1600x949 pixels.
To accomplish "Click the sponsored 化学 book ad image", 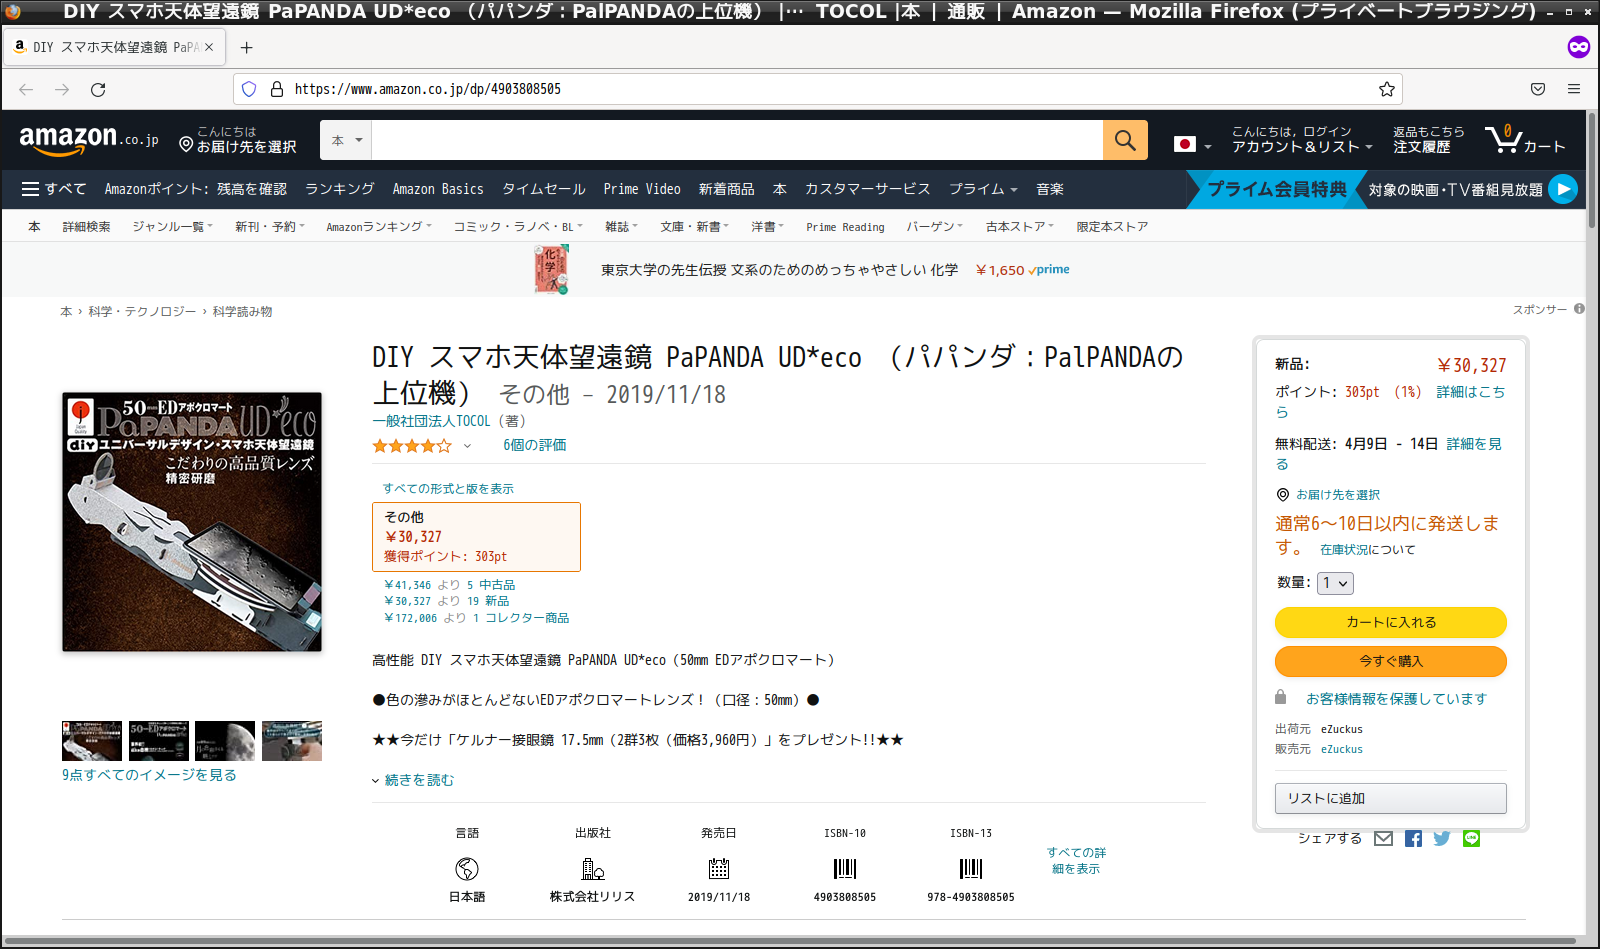I will click(x=551, y=270).
